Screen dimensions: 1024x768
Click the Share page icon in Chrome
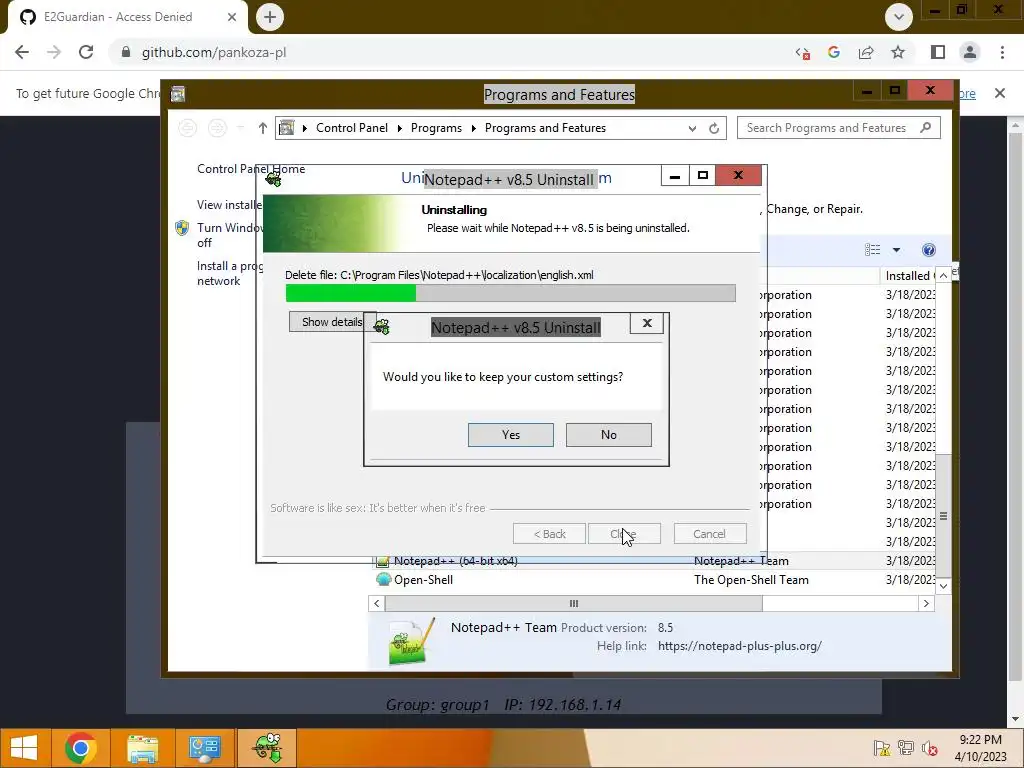coord(866,52)
